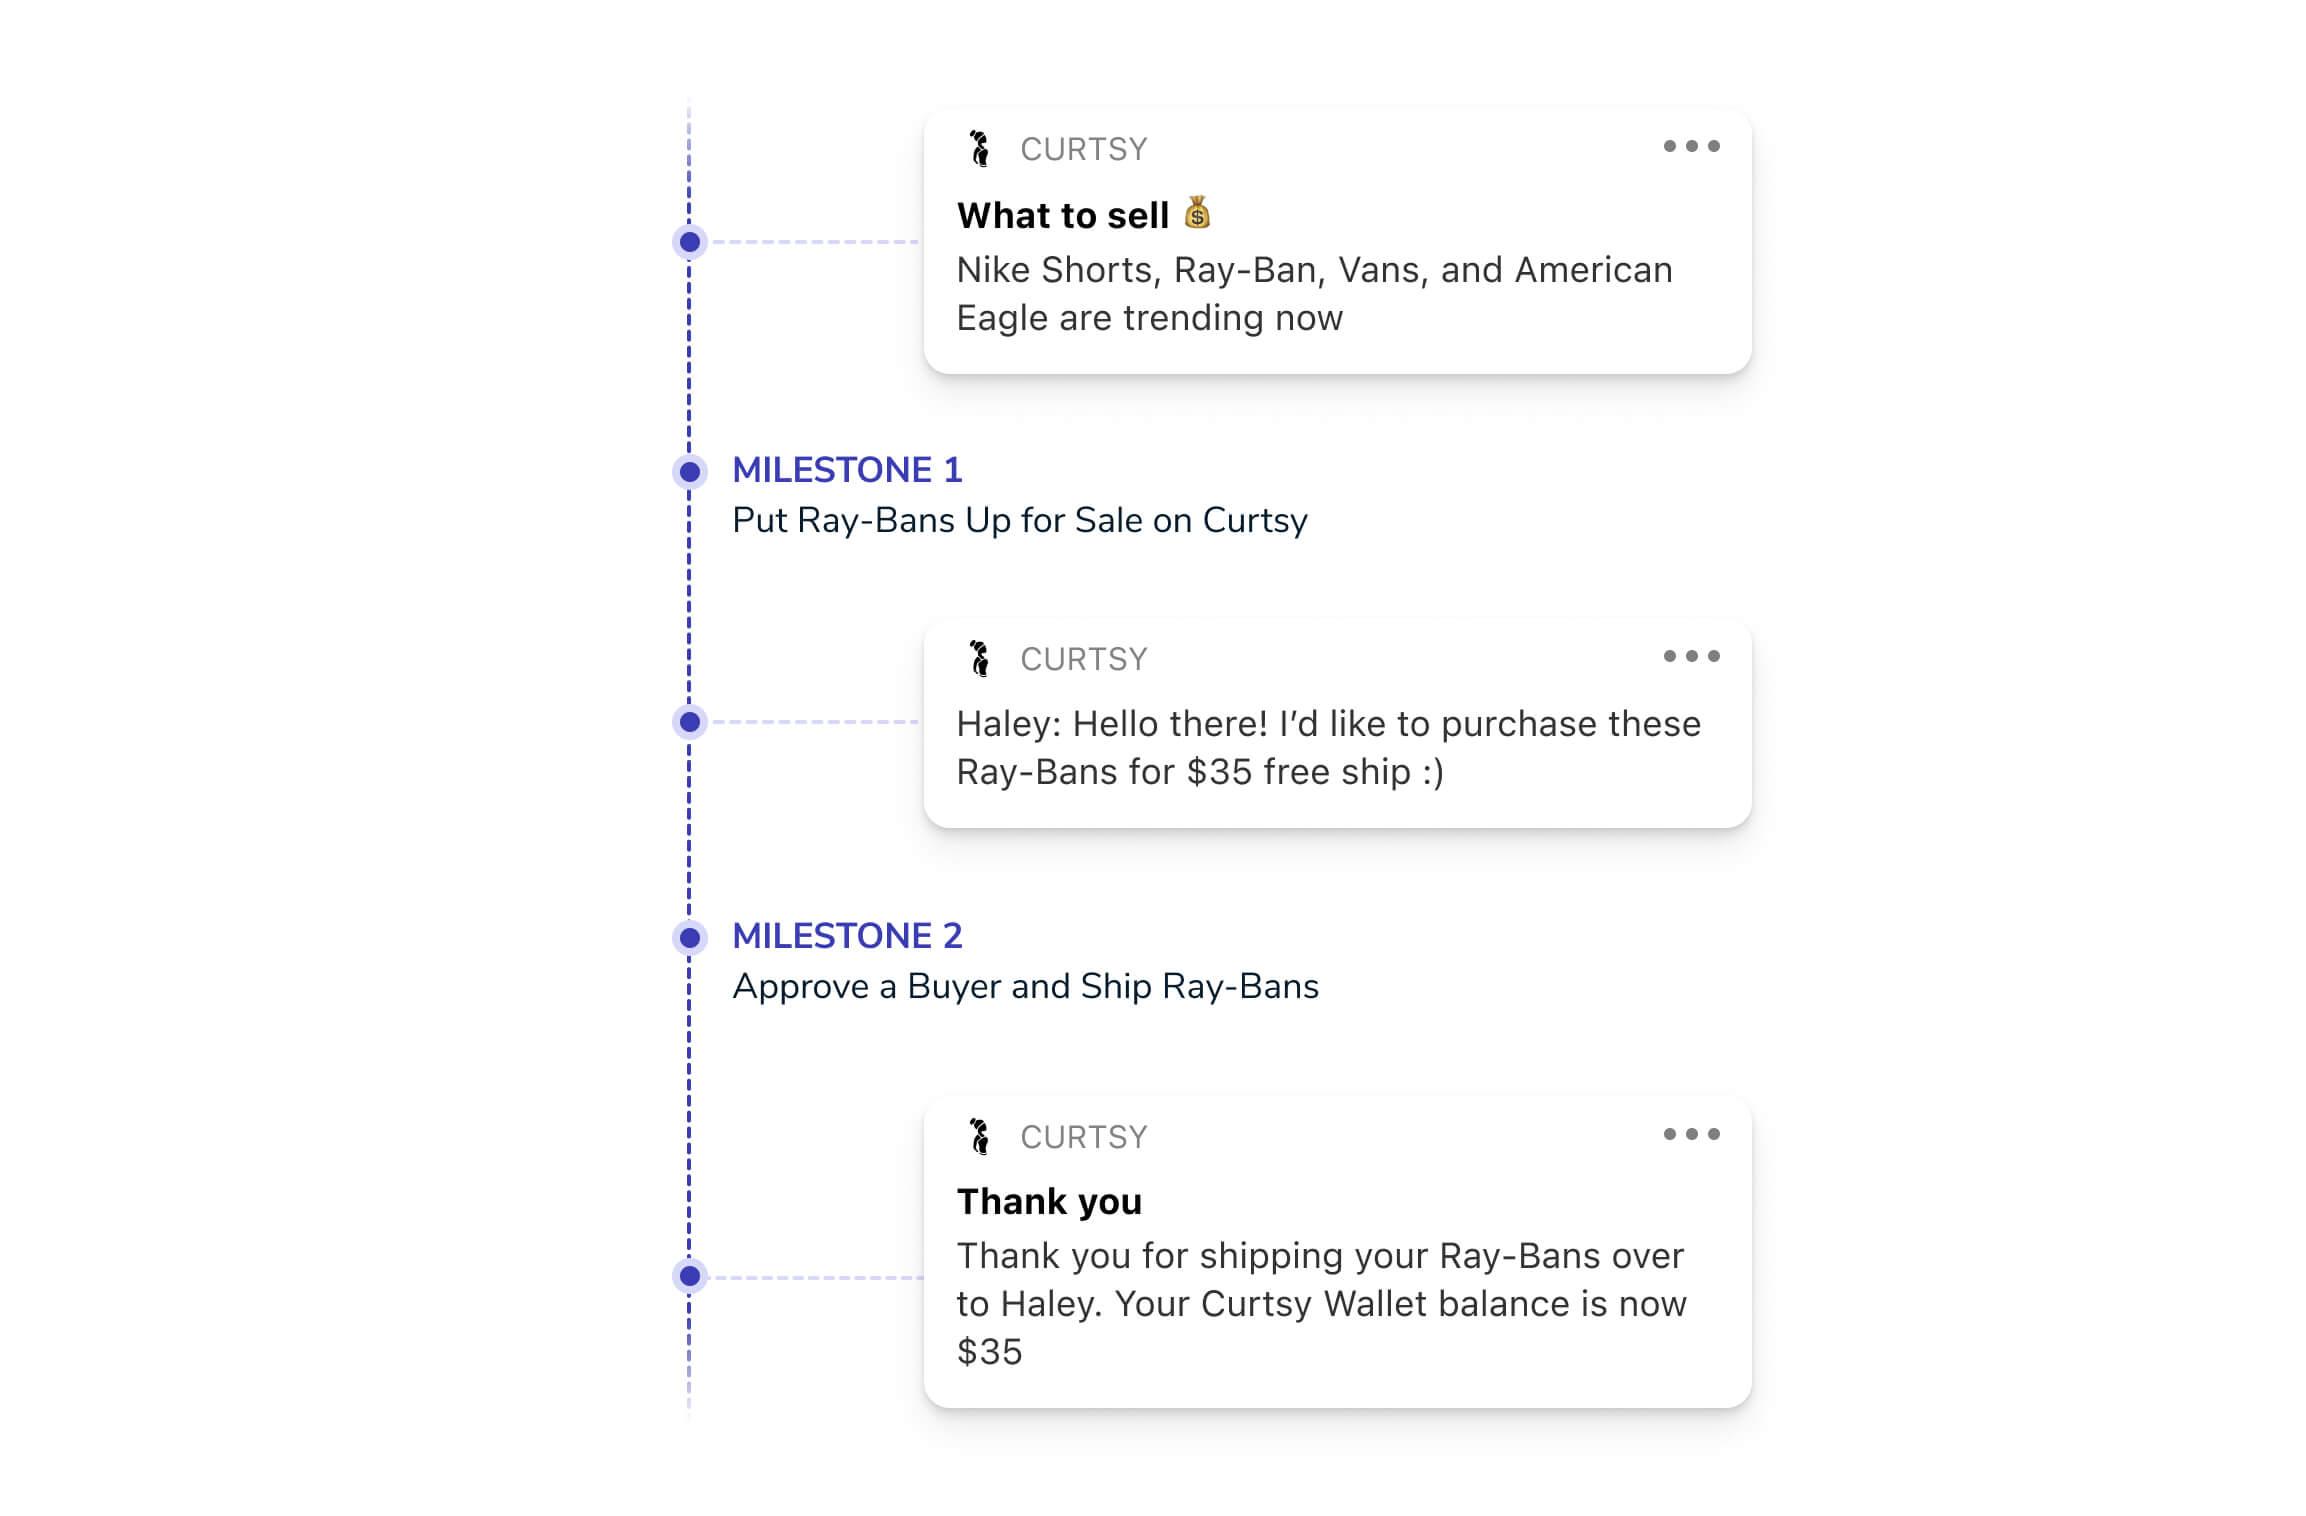The height and width of the screenshot is (1516, 2306).
Task: Click Haley's purchase offer message text
Action: tap(1328, 747)
